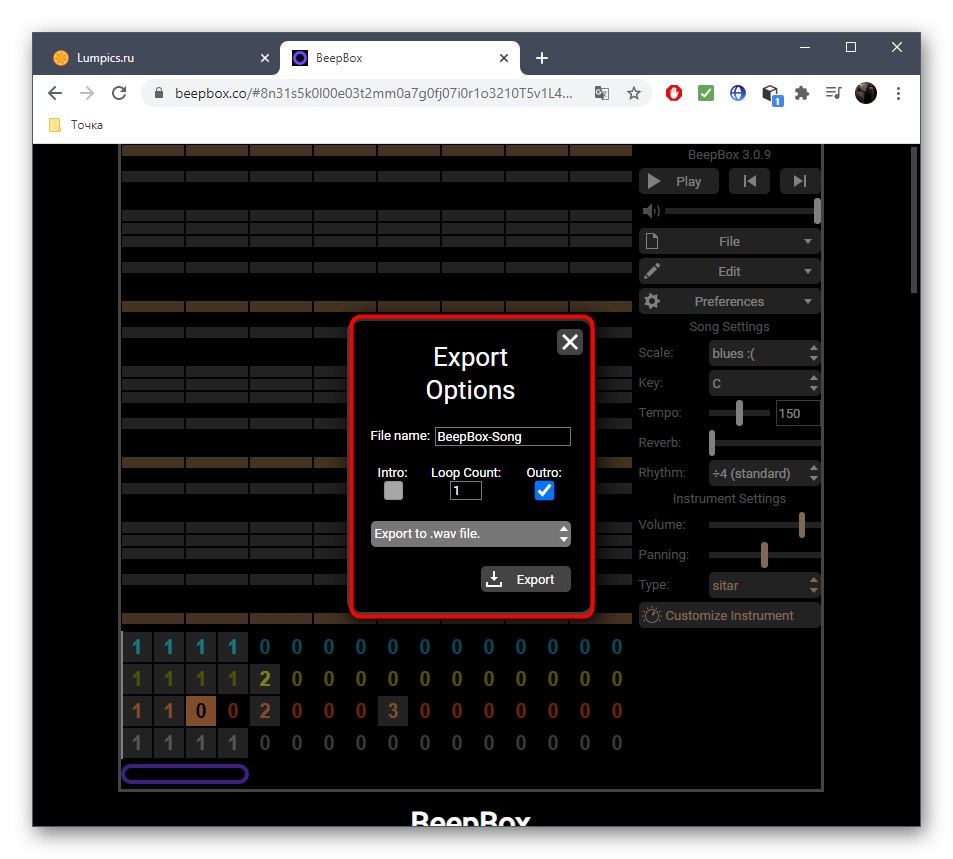The width and height of the screenshot is (953, 859).
Task: Open the Preferences menu
Action: 729,301
